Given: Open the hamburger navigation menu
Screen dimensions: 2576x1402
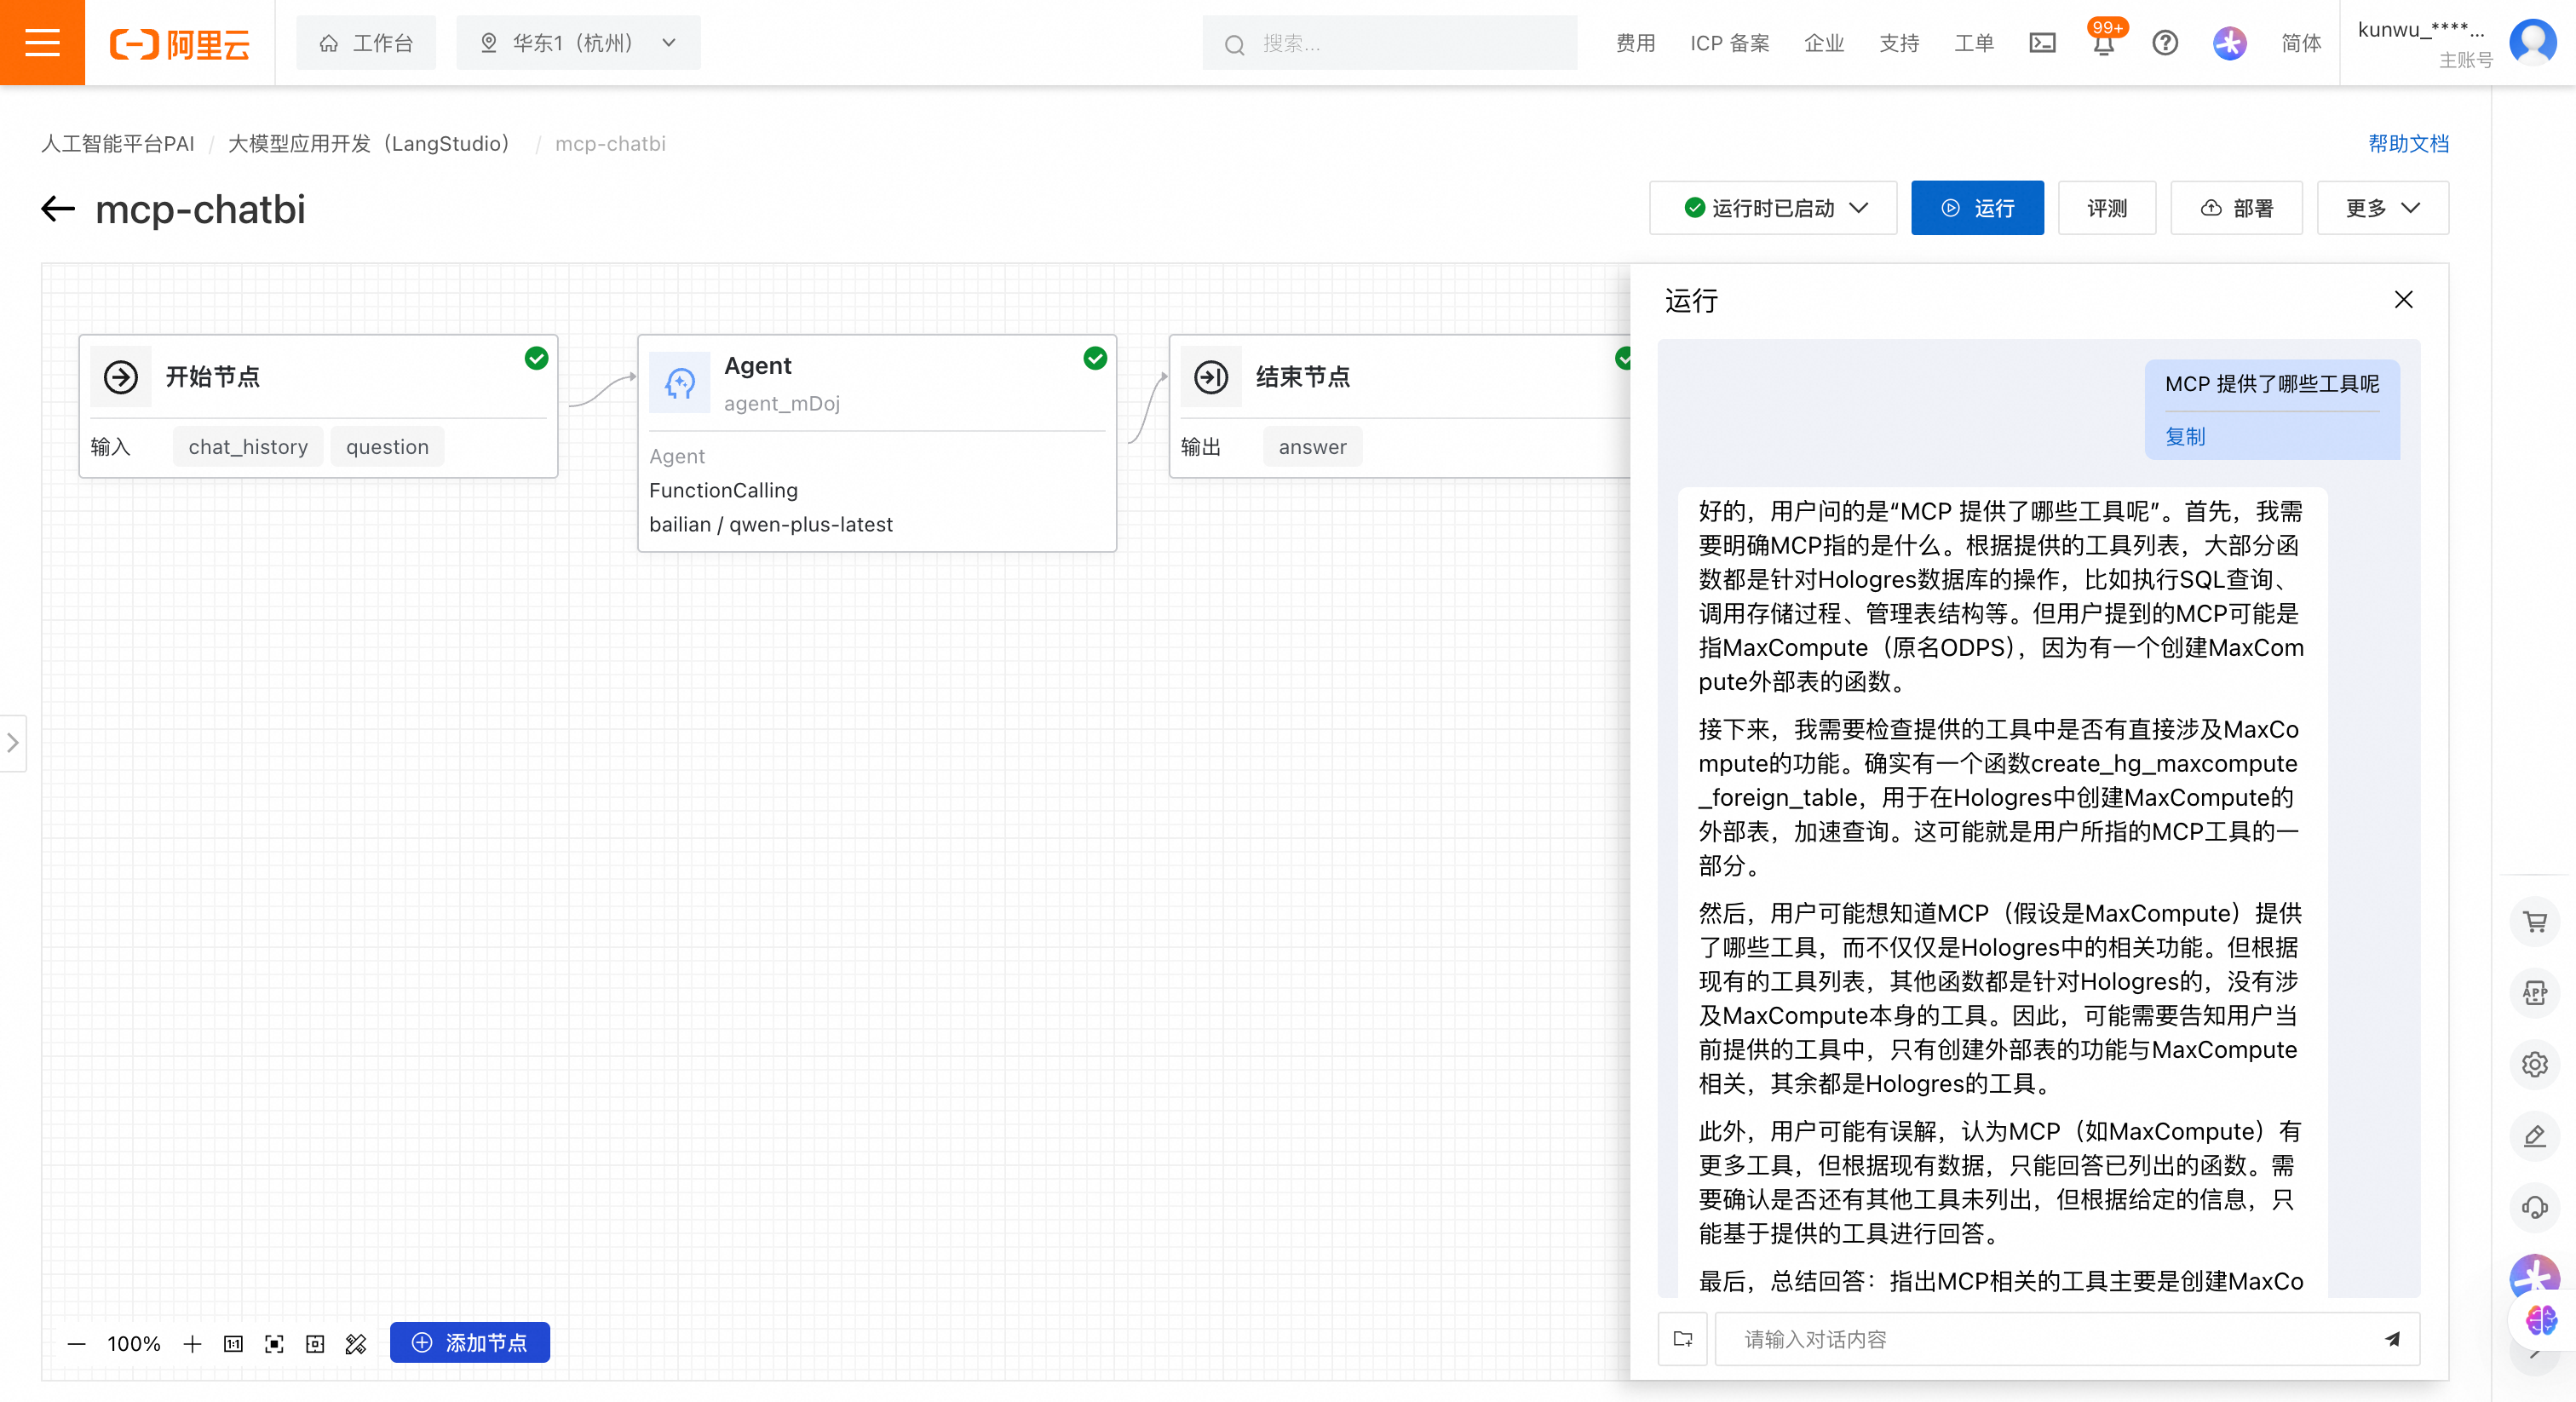Looking at the screenshot, I should click(42, 42).
